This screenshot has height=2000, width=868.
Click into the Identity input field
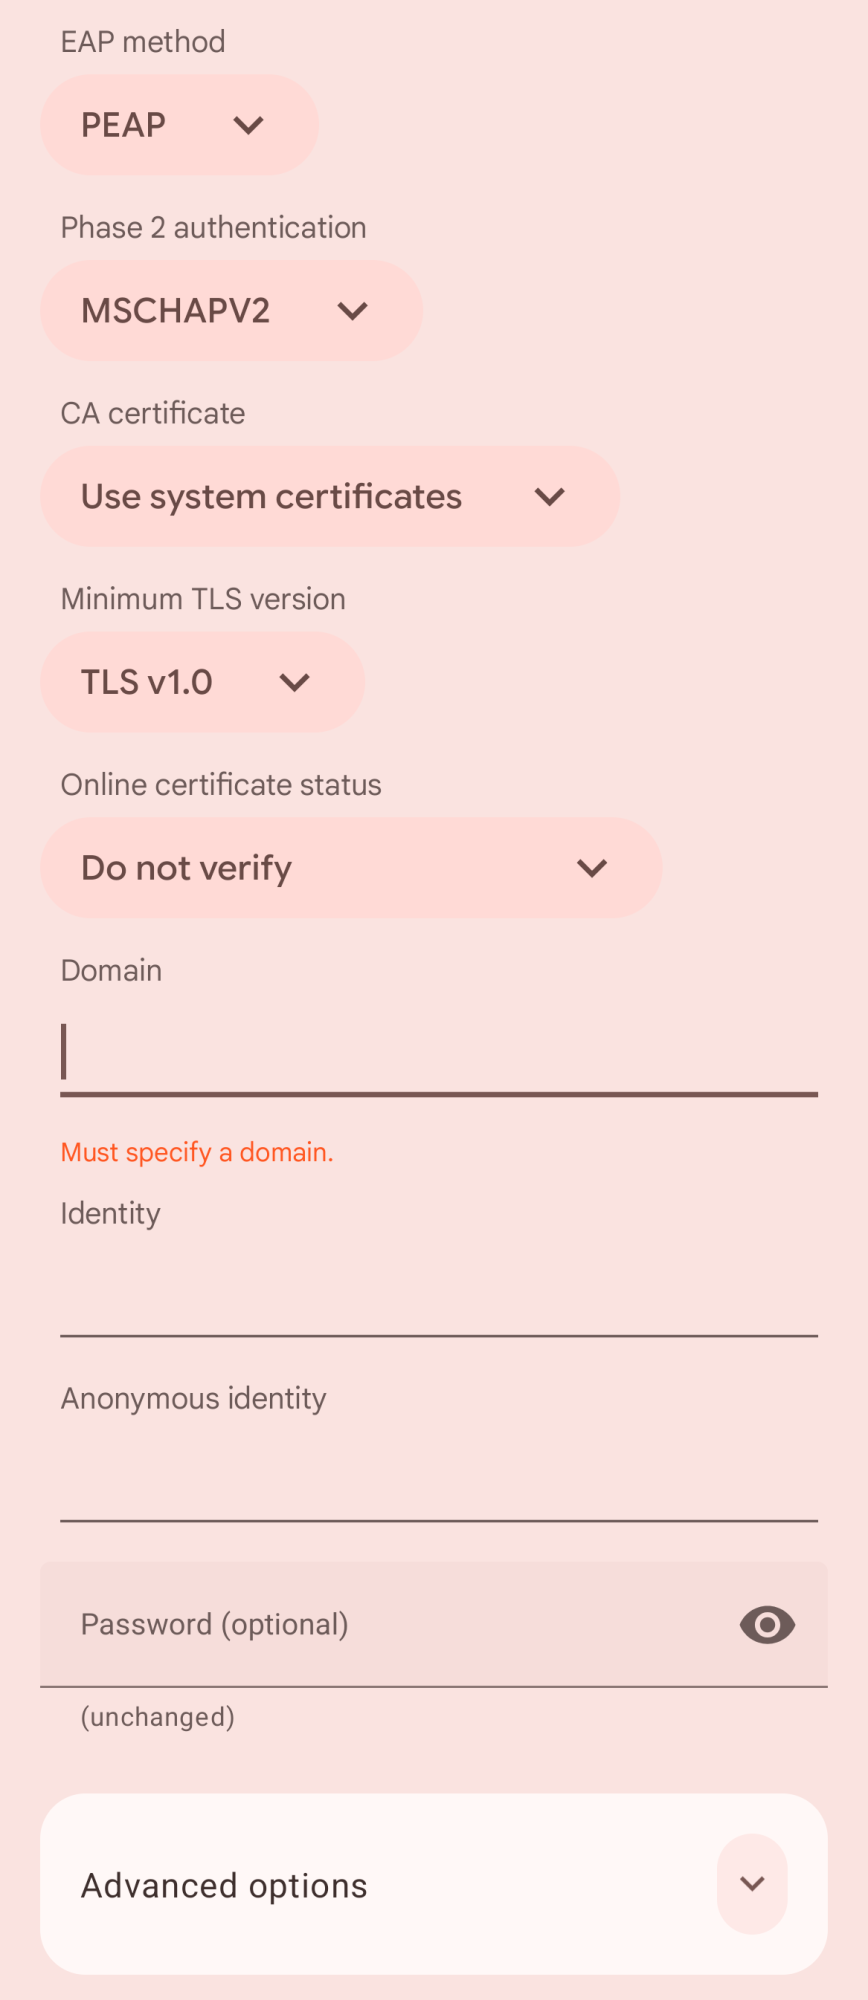point(439,1295)
